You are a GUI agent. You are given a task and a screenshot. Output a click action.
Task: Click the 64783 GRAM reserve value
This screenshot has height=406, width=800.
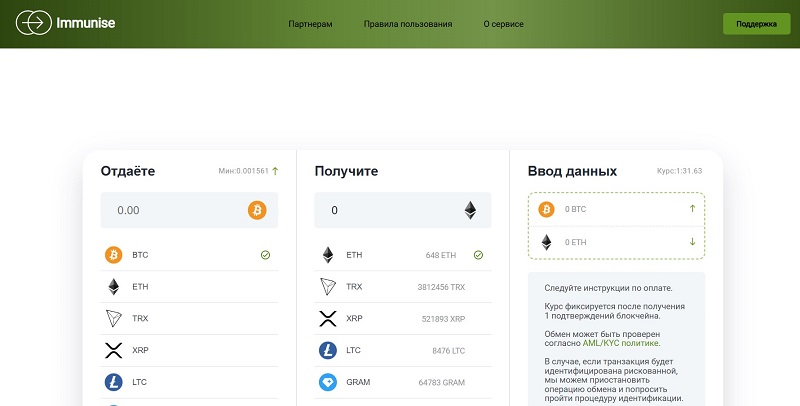pos(442,383)
